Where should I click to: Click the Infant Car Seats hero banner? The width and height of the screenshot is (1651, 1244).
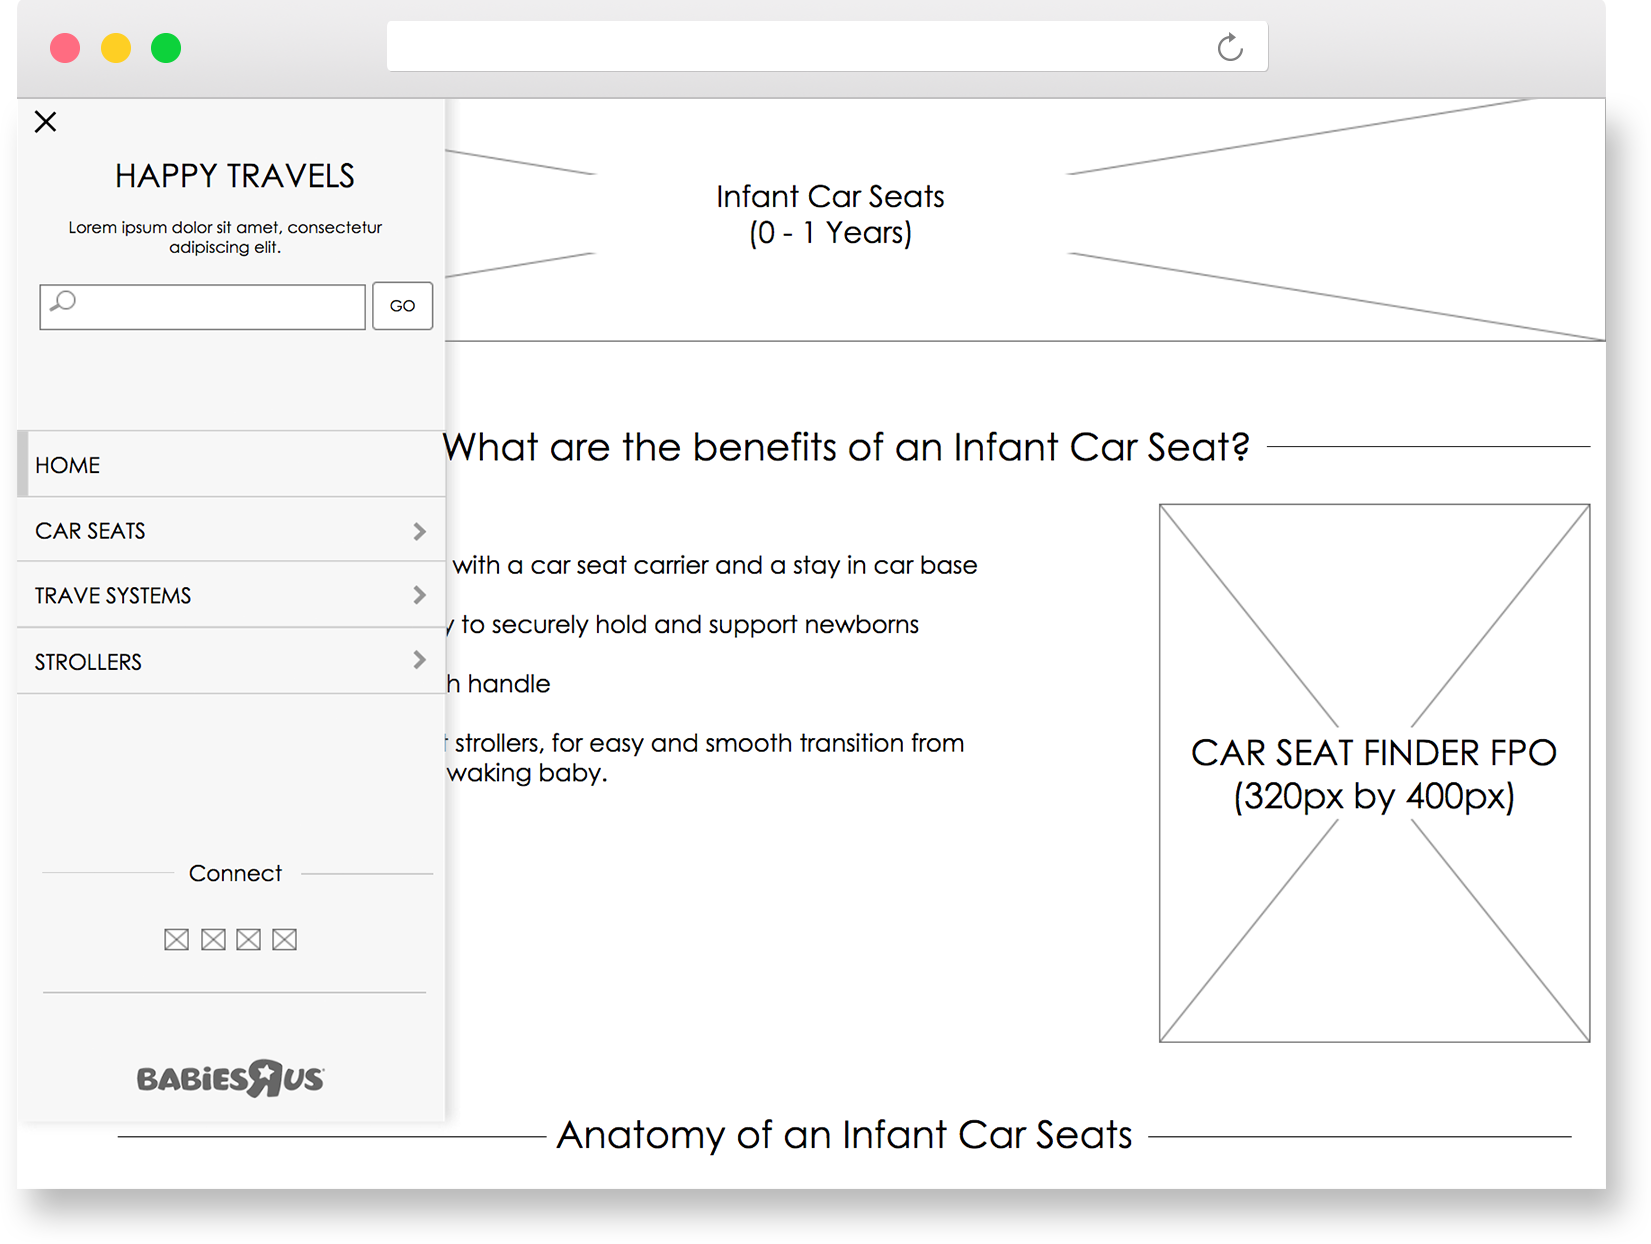(1025, 220)
